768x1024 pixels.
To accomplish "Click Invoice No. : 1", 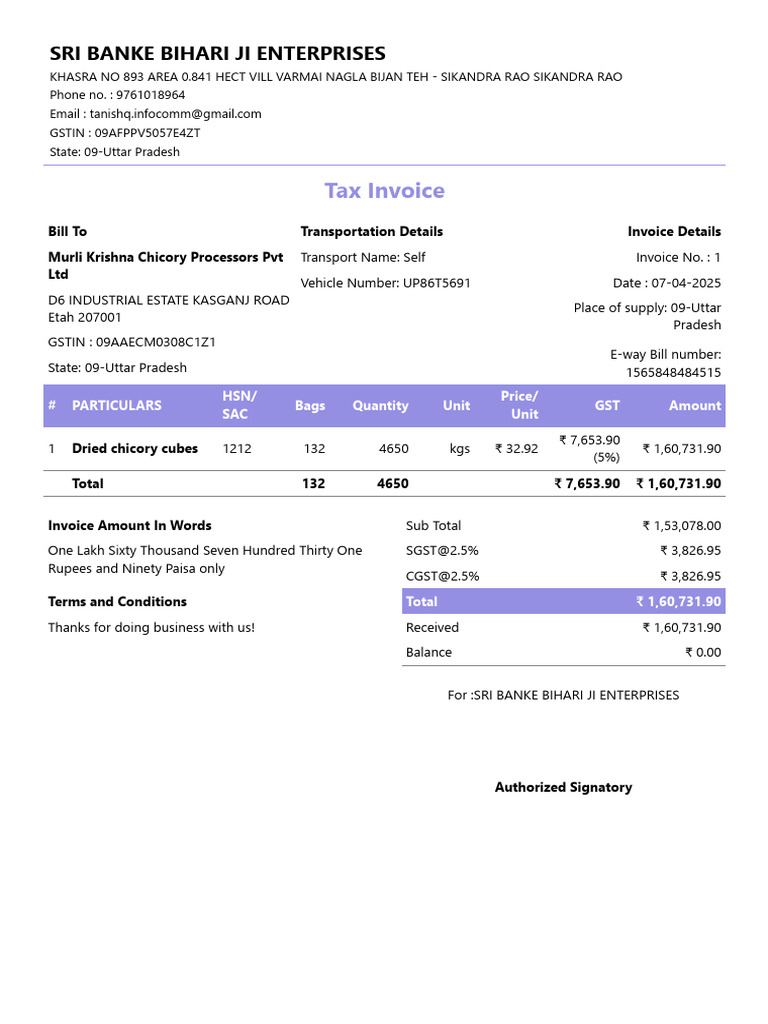I will click(679, 257).
